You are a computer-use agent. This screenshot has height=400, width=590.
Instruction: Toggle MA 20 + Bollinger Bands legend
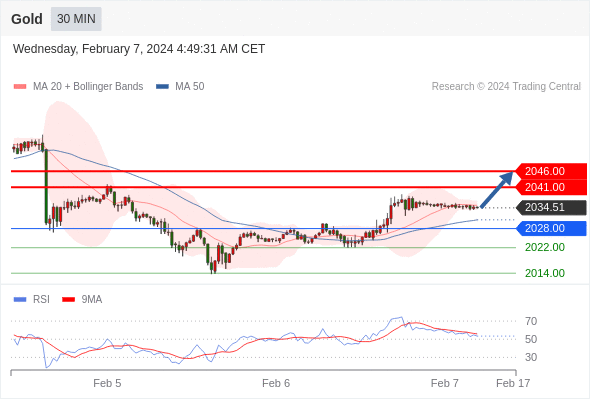[78, 87]
